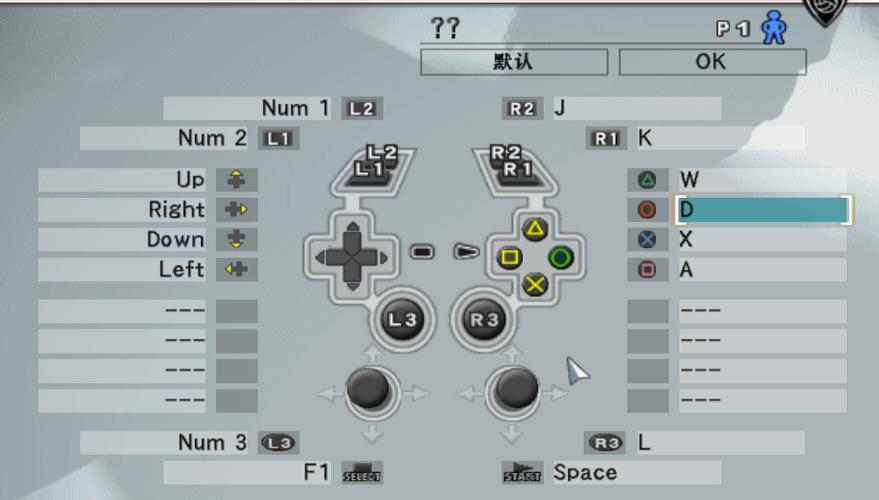This screenshot has width=879, height=500.
Task: Select the Left key binding field
Action: pyautogui.click(x=122, y=270)
